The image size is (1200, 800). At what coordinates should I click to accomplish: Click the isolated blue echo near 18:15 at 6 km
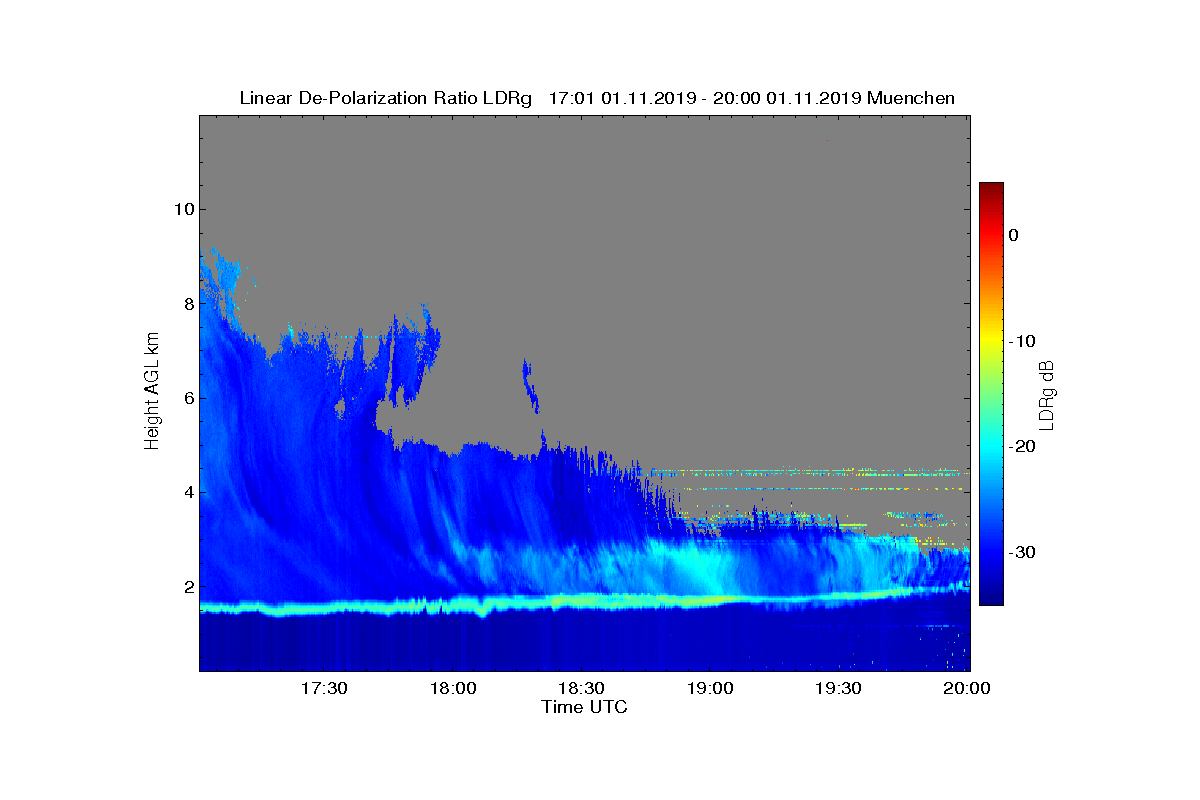(x=529, y=384)
